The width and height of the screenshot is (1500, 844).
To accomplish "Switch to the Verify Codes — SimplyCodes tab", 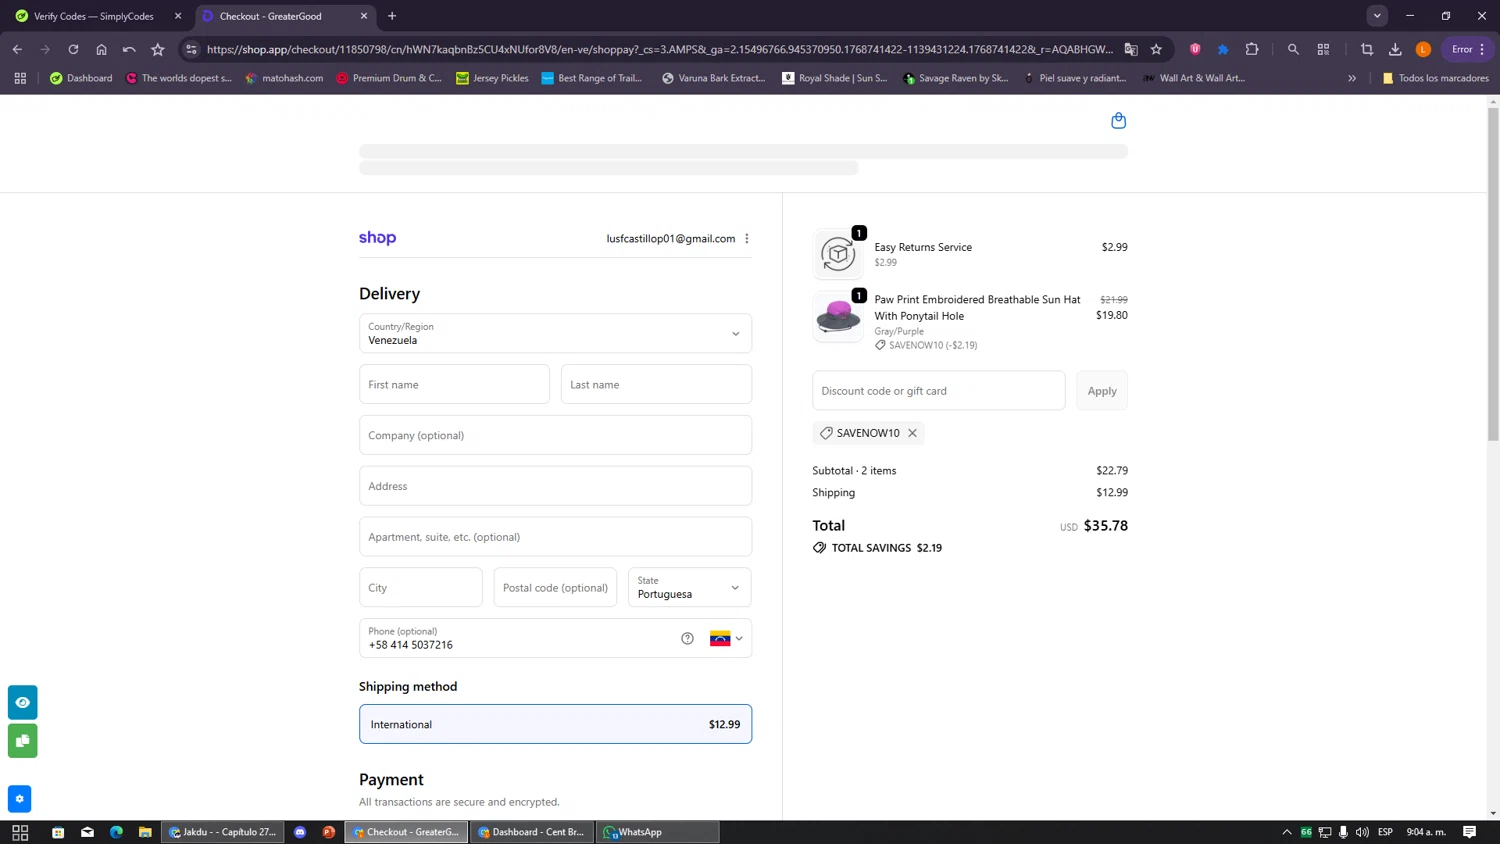I will coord(93,16).
